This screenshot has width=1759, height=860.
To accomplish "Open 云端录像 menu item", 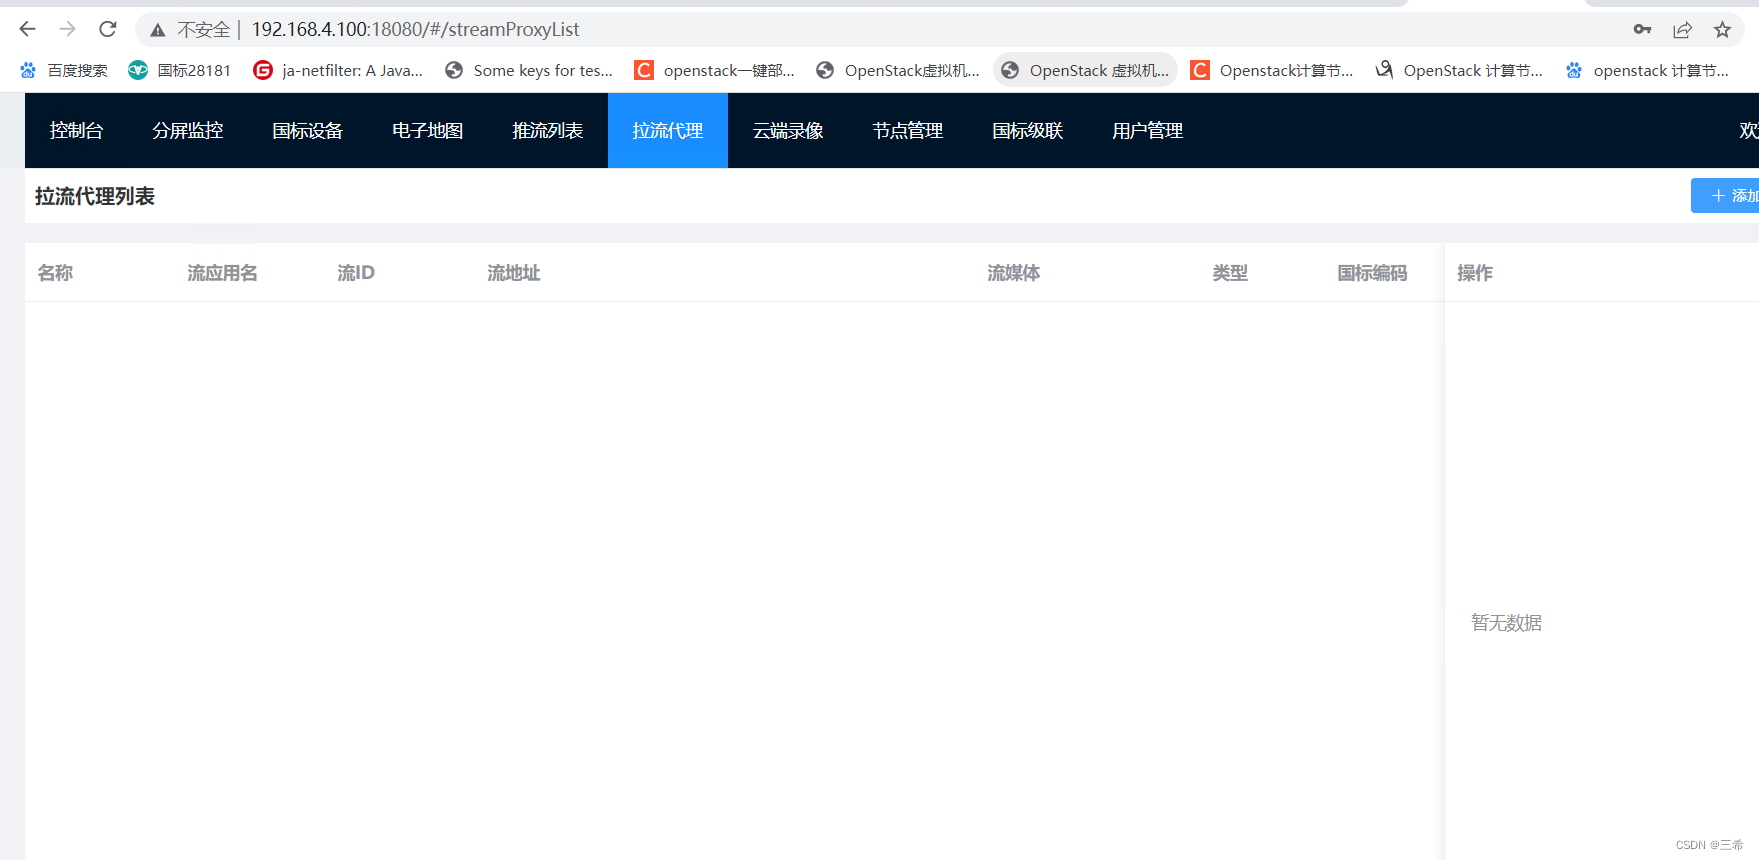I will point(788,130).
